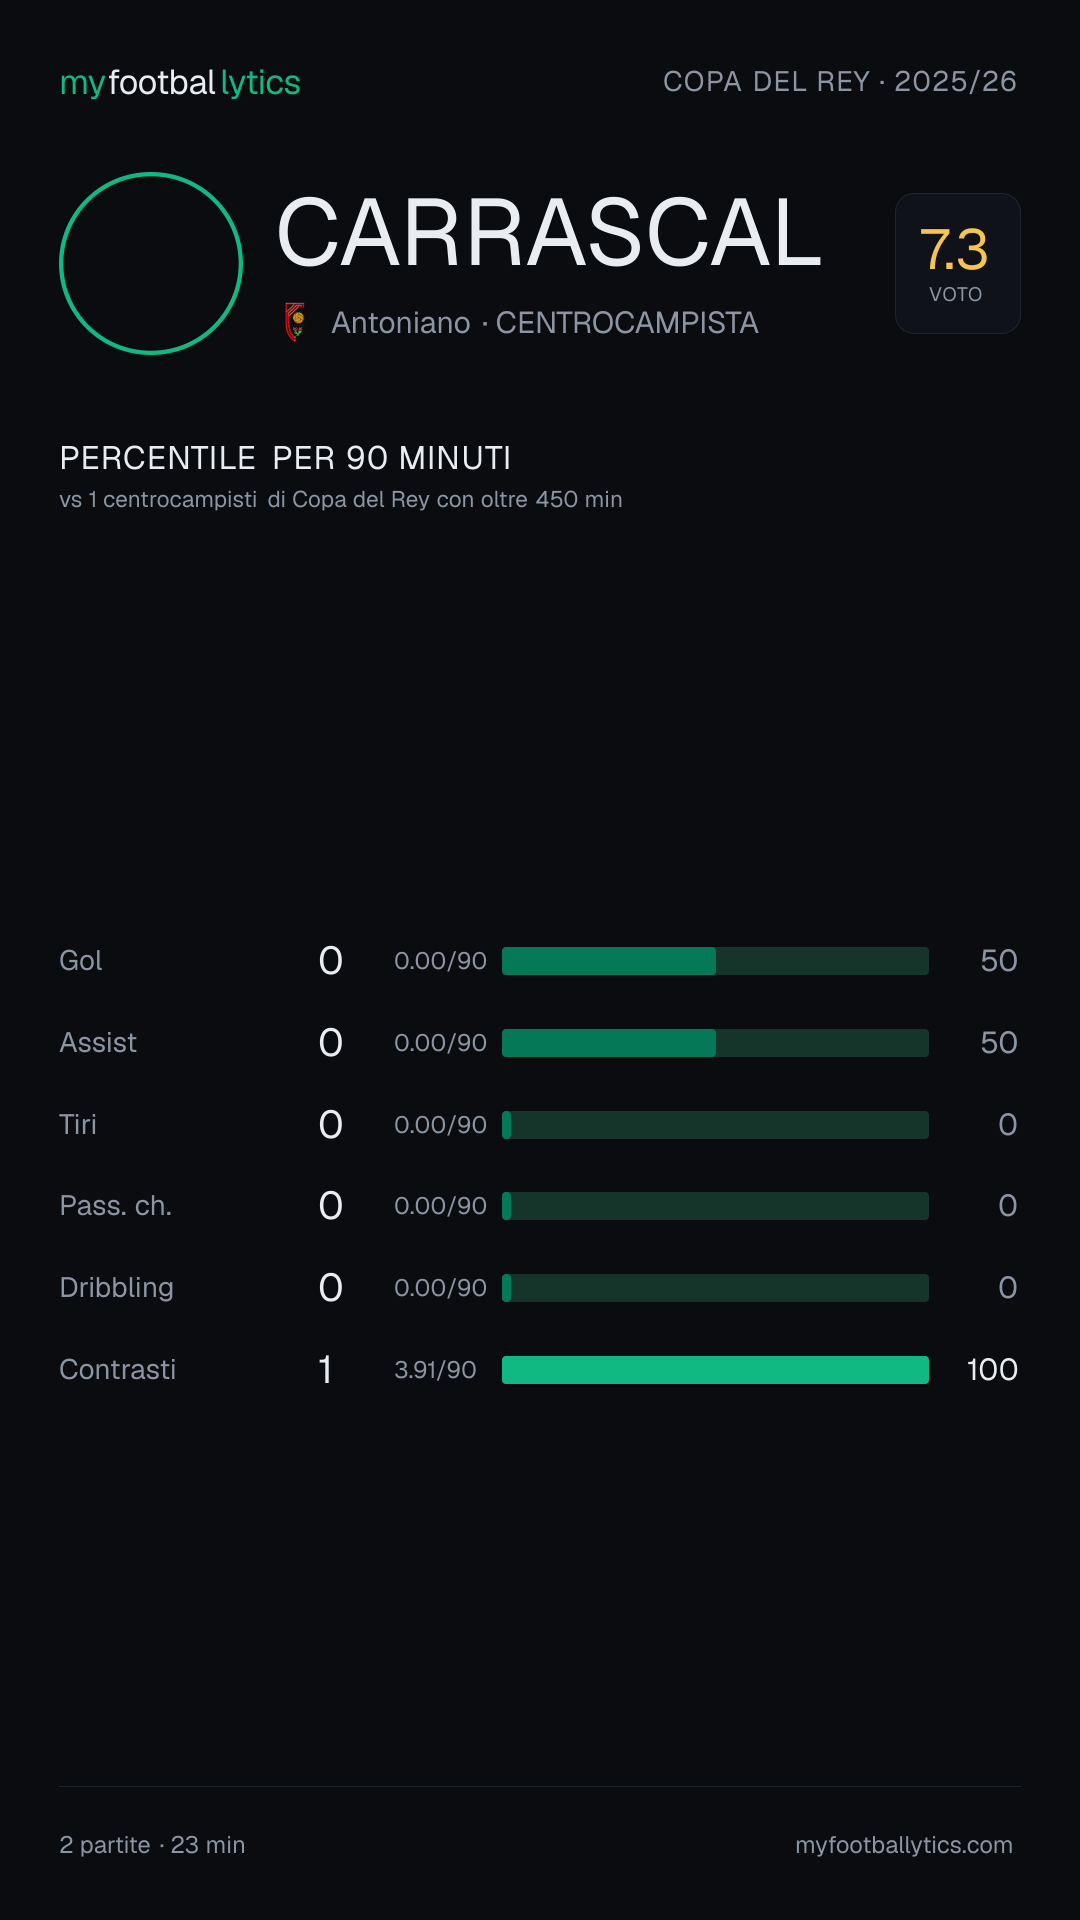1080x1920 pixels.
Task: Click the 100 percentile value for Contrasti
Action: [x=992, y=1370]
